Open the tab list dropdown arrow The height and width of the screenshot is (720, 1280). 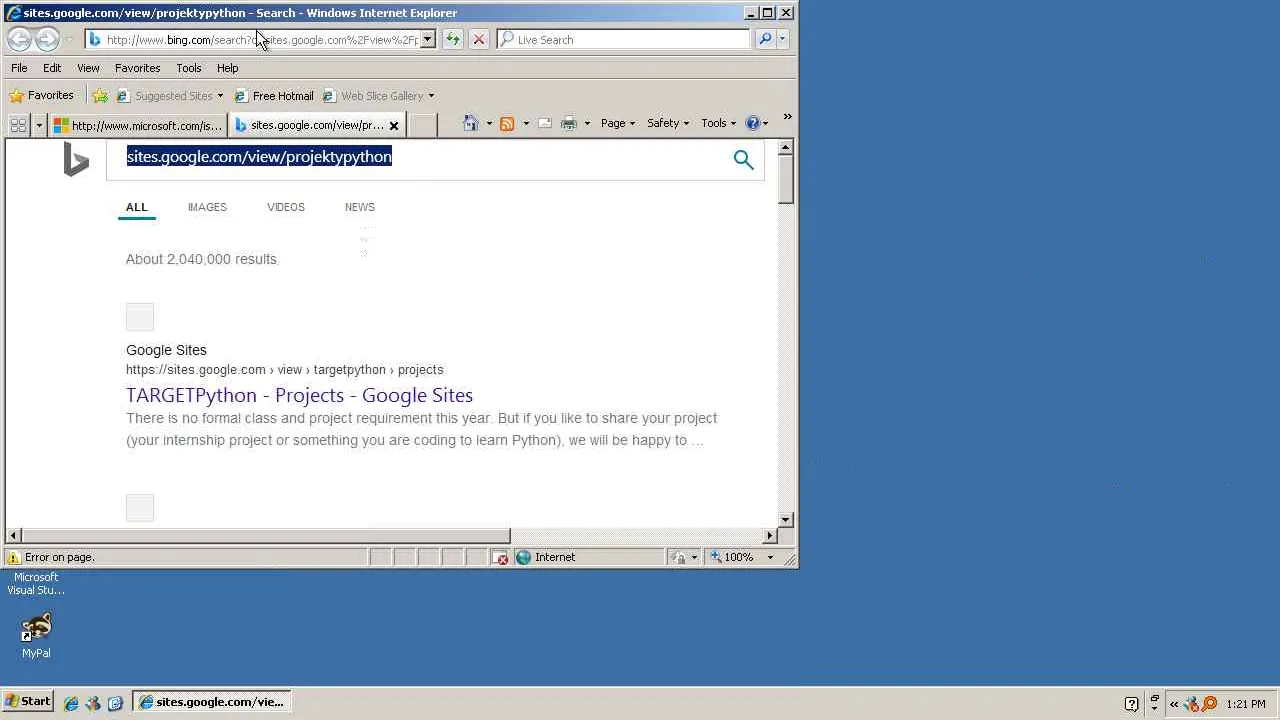(x=39, y=125)
